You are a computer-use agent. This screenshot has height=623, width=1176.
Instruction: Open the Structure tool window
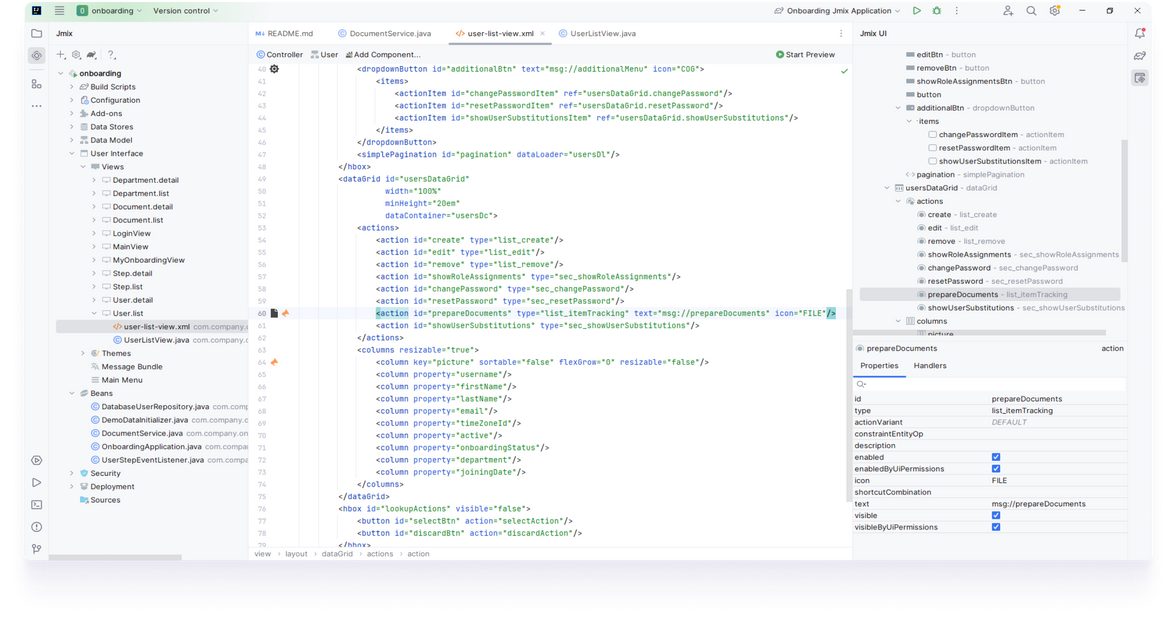tap(36, 84)
